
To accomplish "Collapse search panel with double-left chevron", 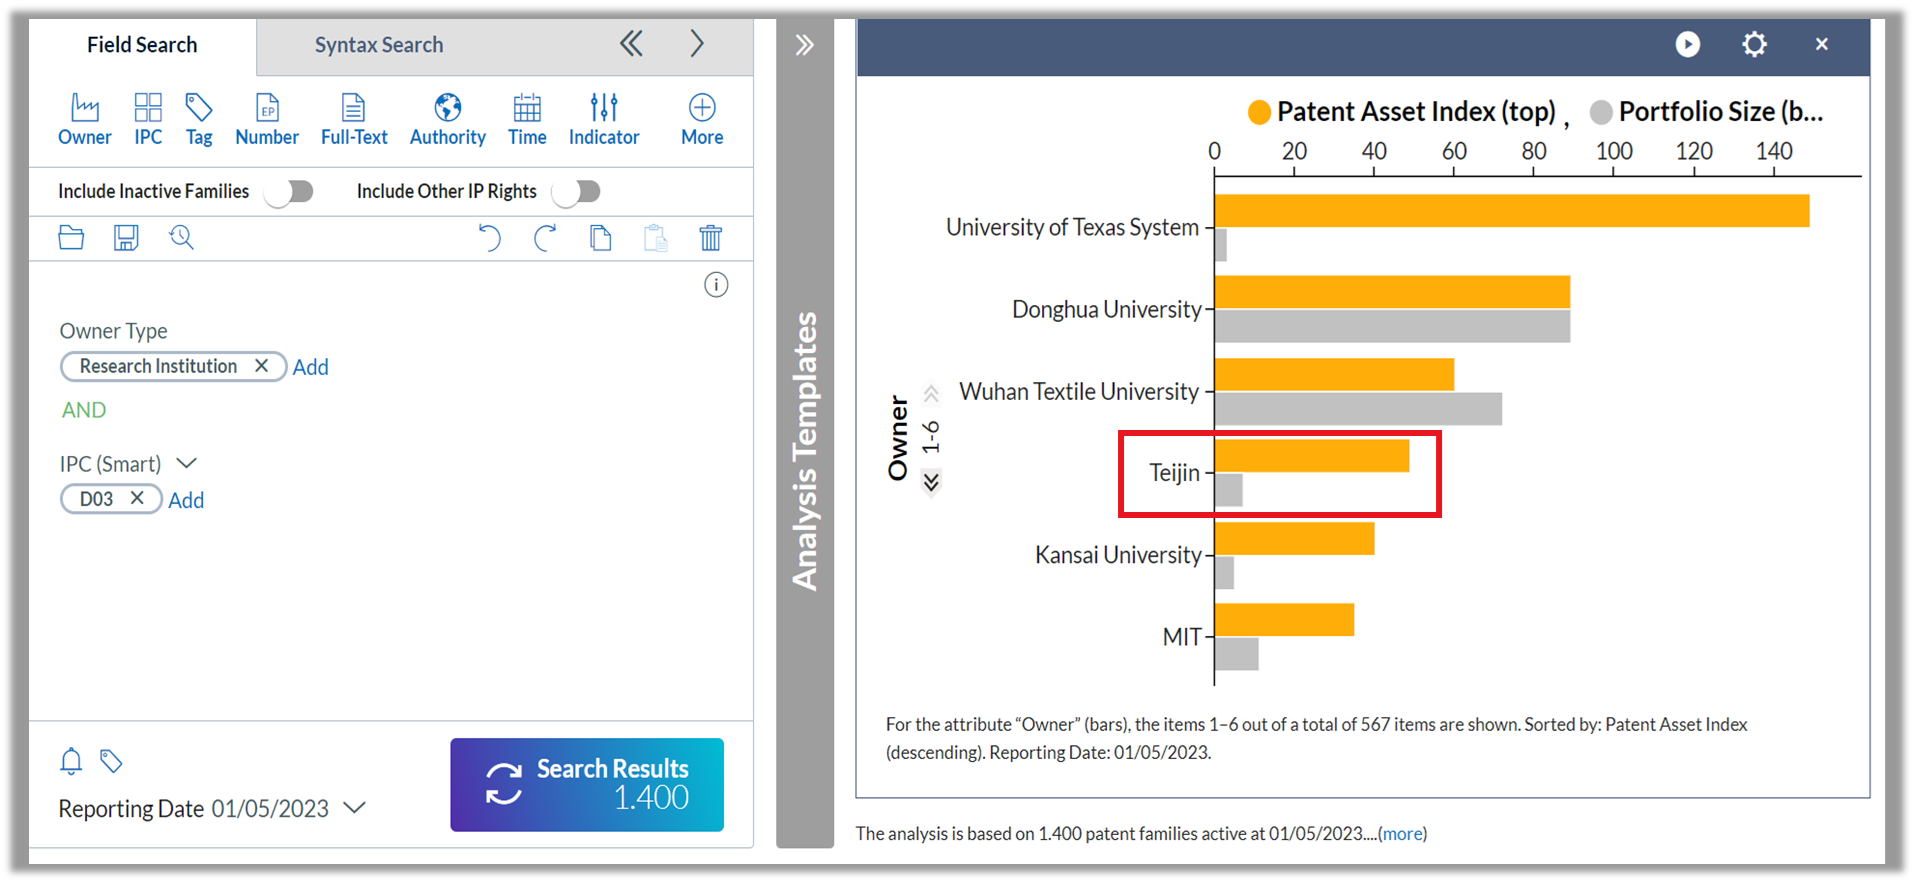I will [x=631, y=44].
